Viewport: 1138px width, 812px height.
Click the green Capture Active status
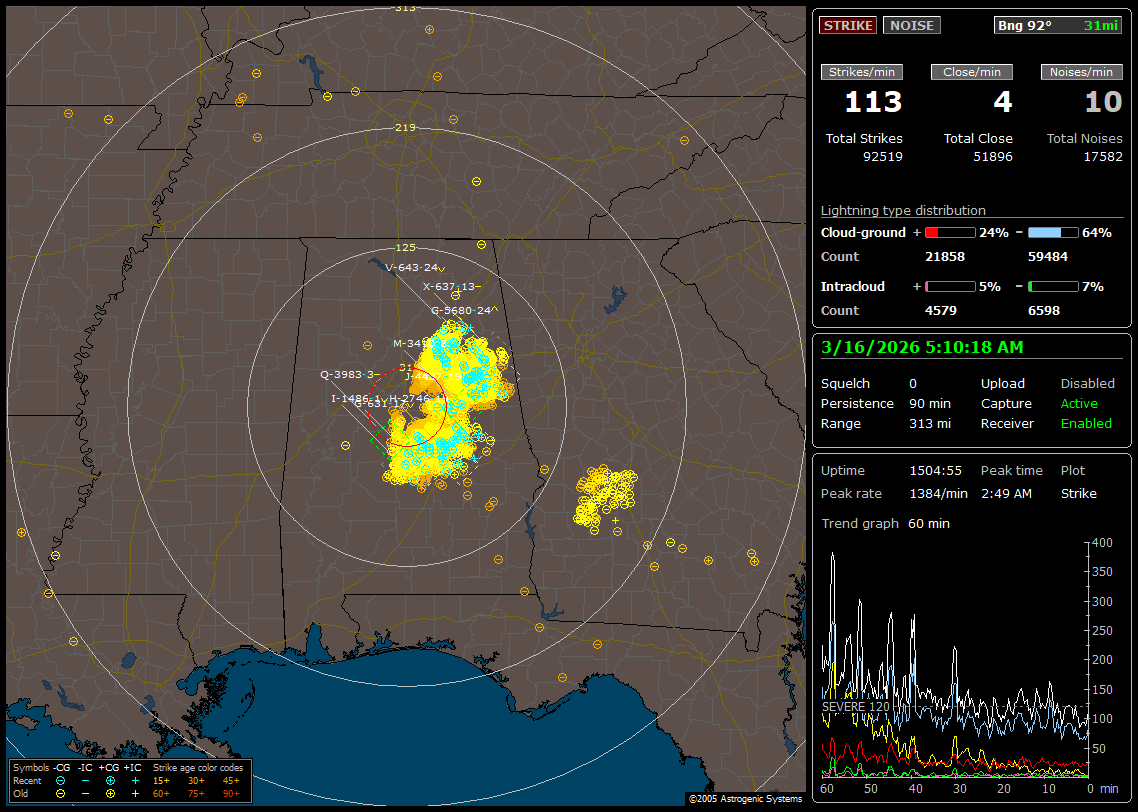1079,404
